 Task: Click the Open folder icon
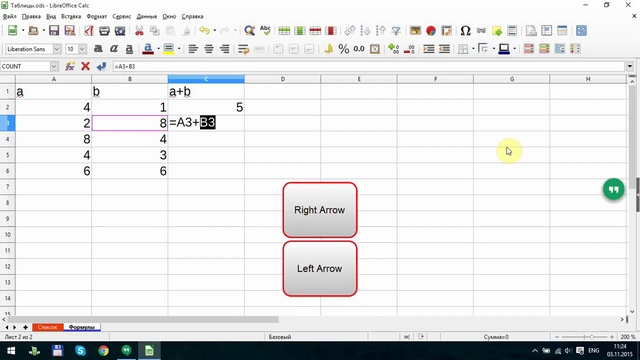(33, 31)
